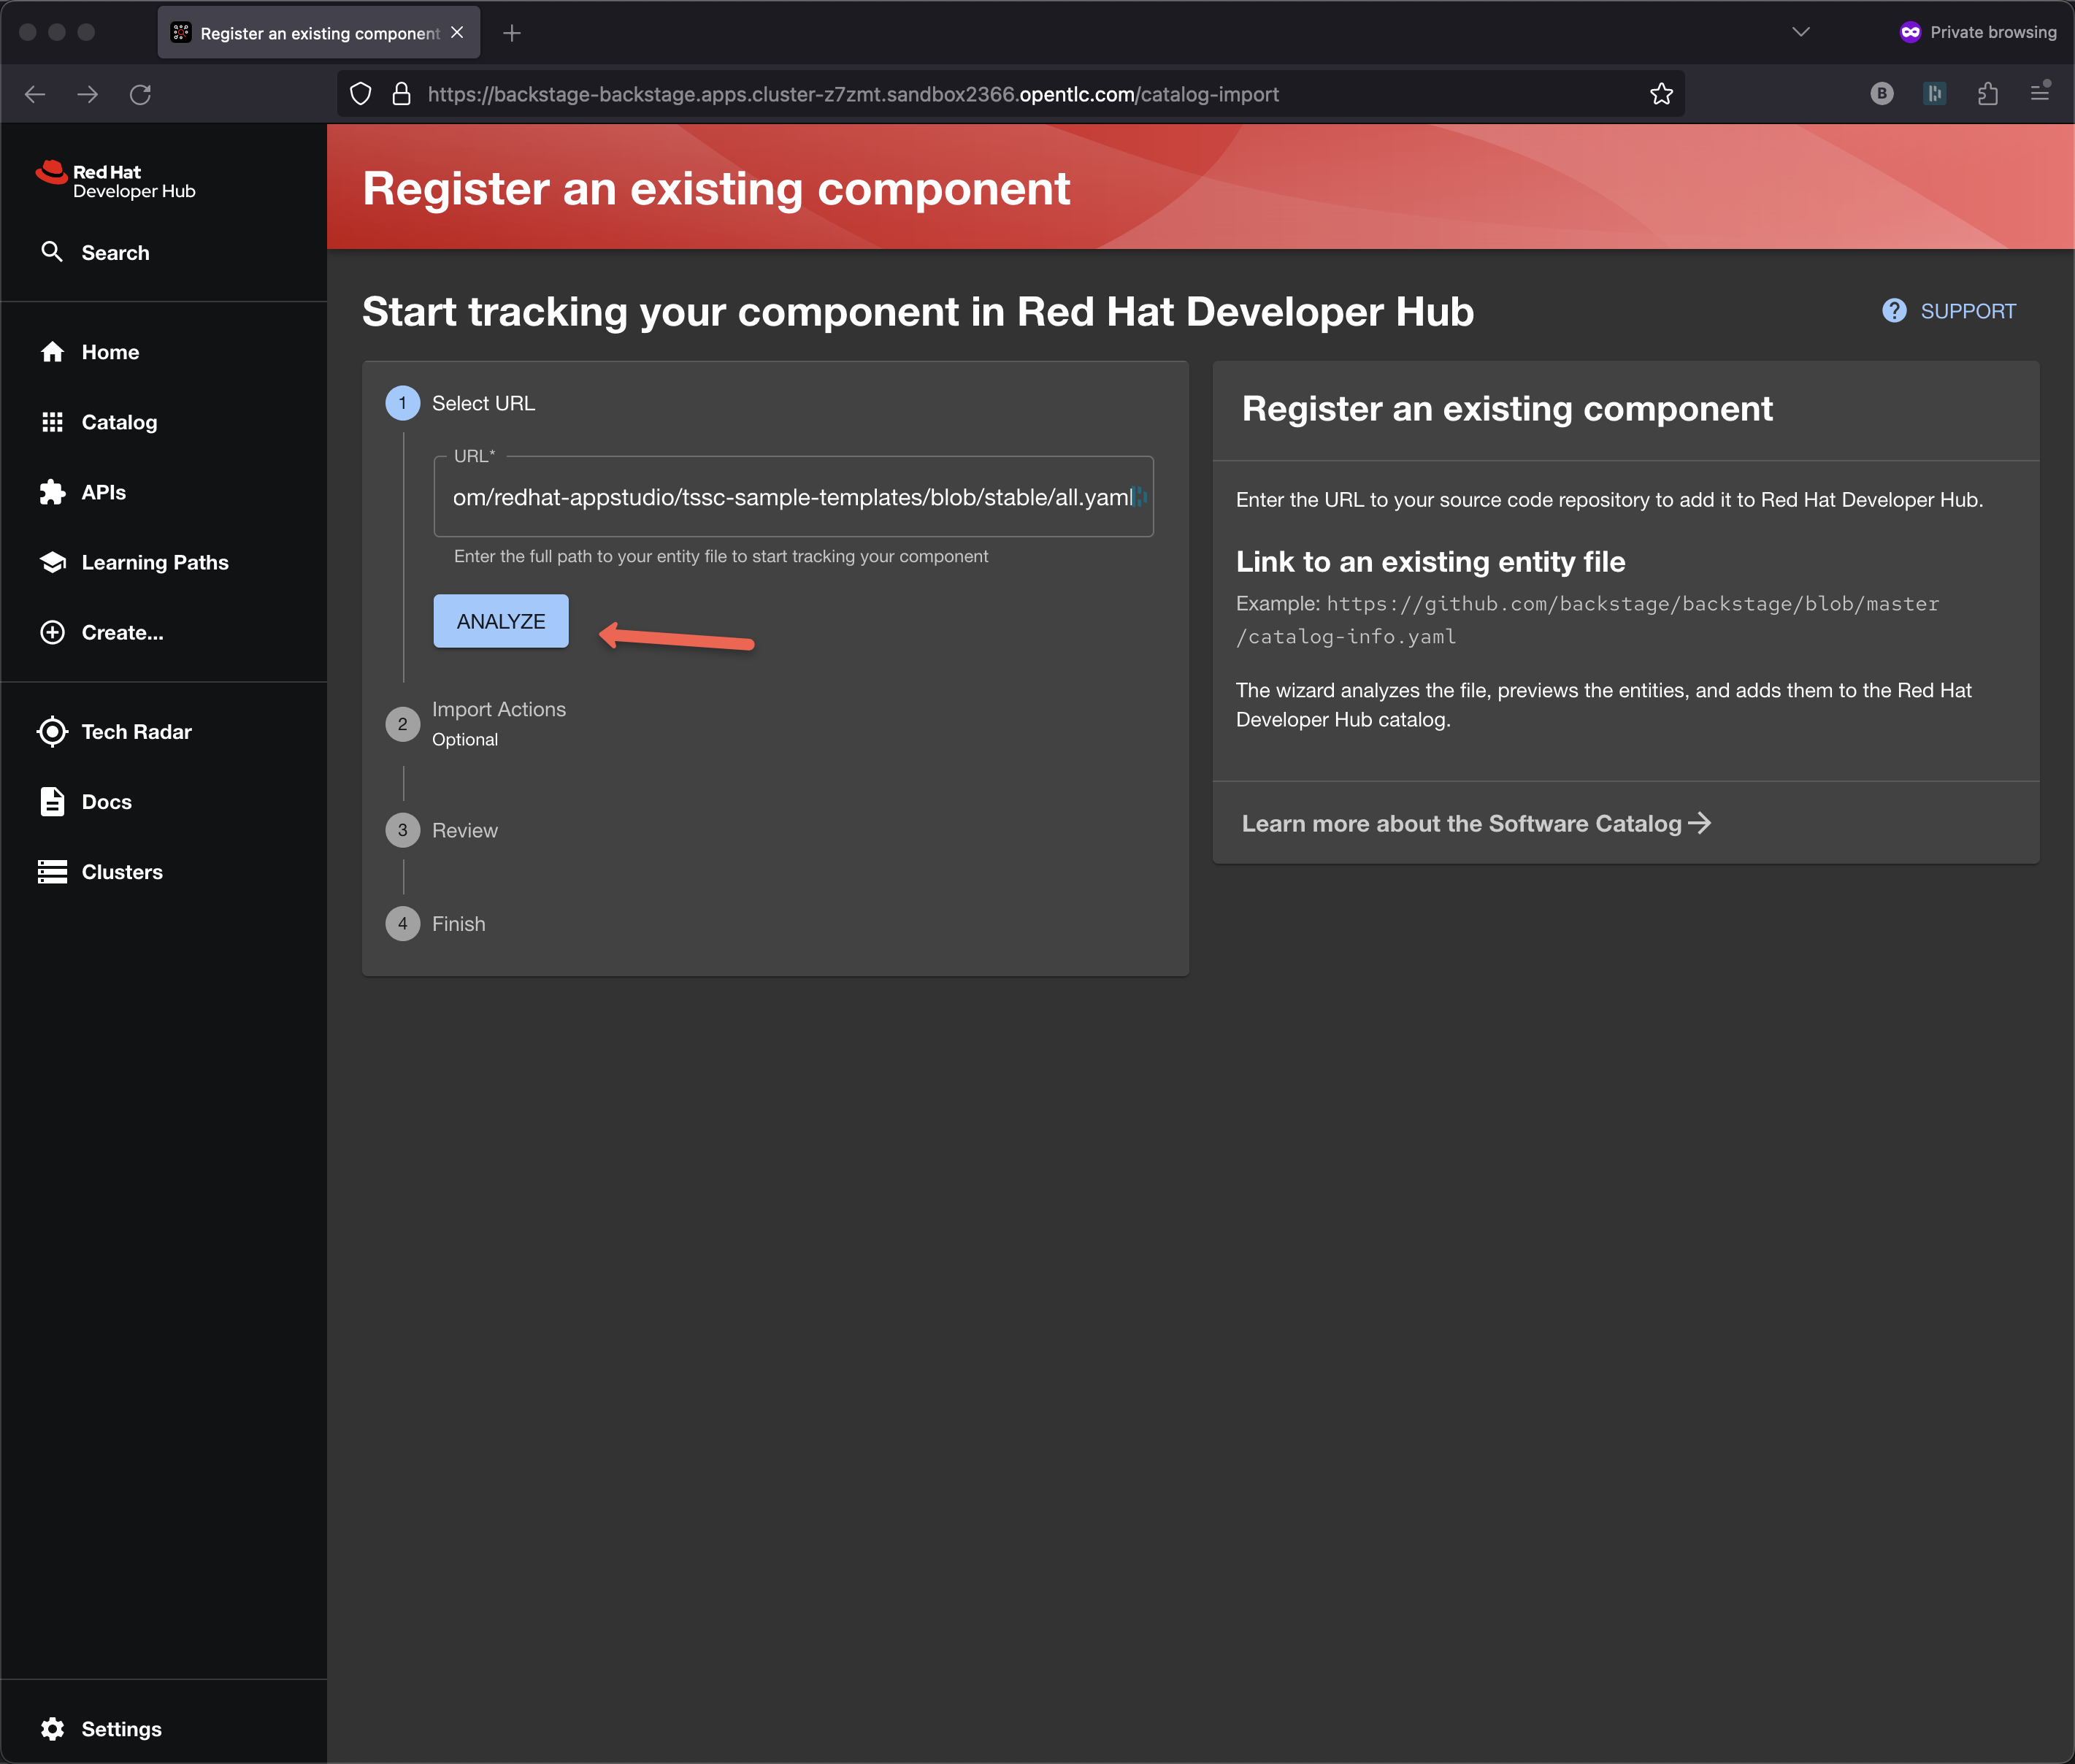Open a new browser tab
The height and width of the screenshot is (1764, 2075).
tap(512, 33)
